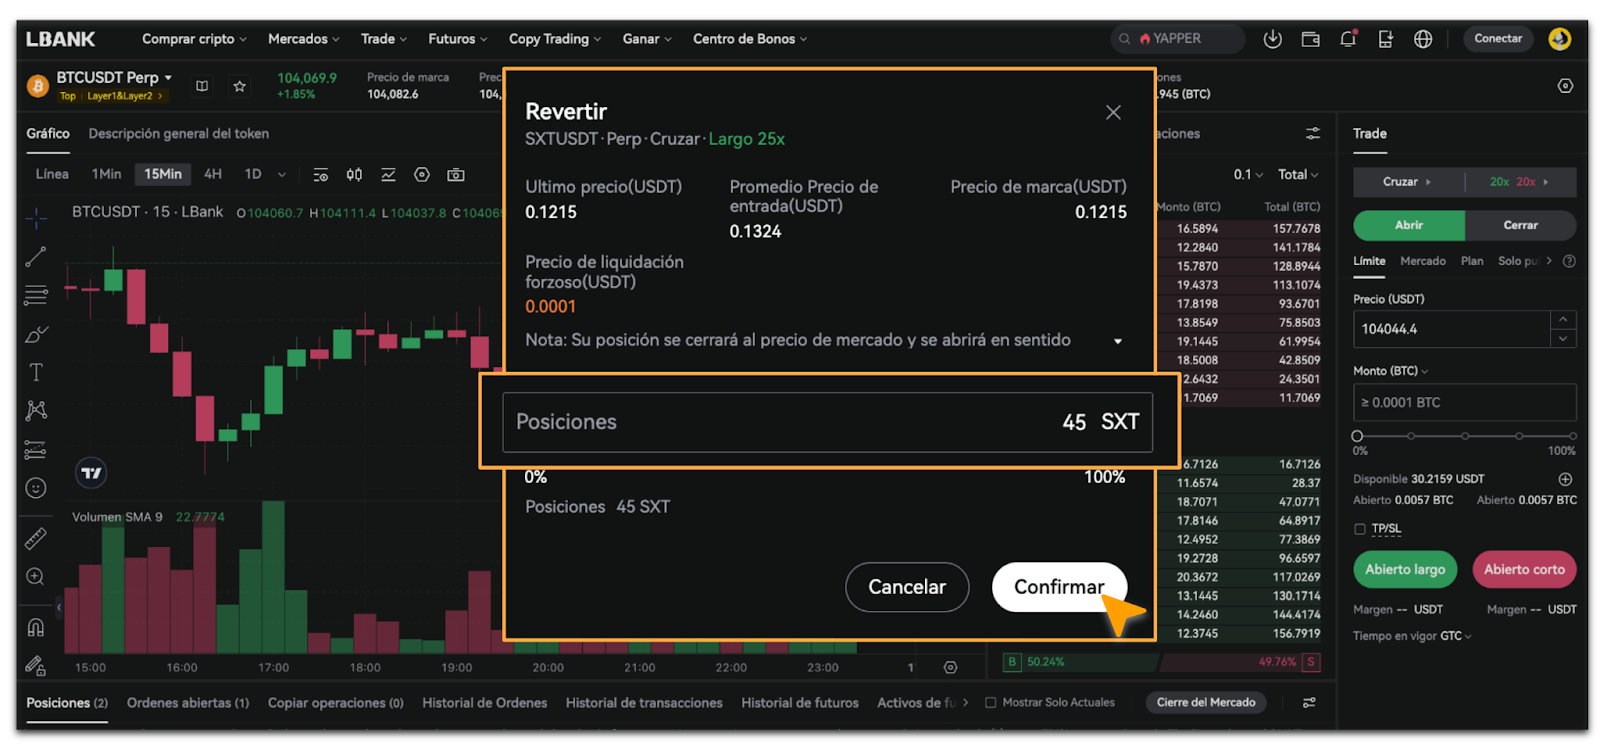Open the 0.1 depth precision dropdown

(x=1248, y=174)
